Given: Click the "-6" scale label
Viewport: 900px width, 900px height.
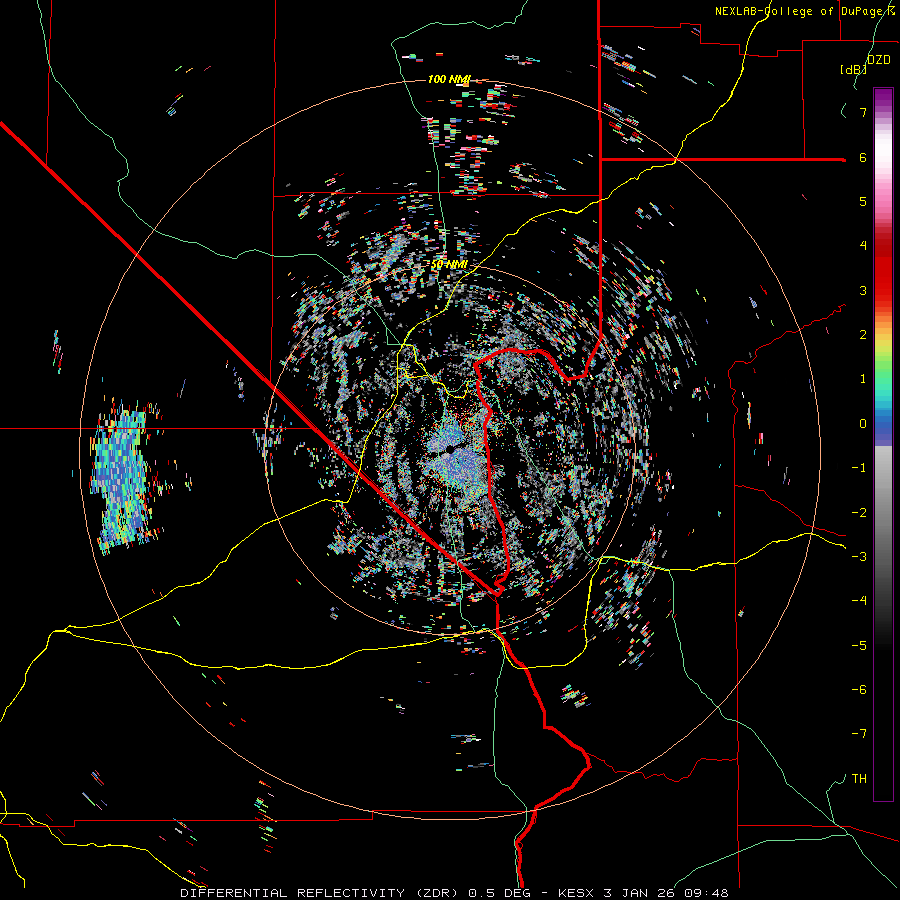Looking at the screenshot, I should pyautogui.click(x=859, y=690).
